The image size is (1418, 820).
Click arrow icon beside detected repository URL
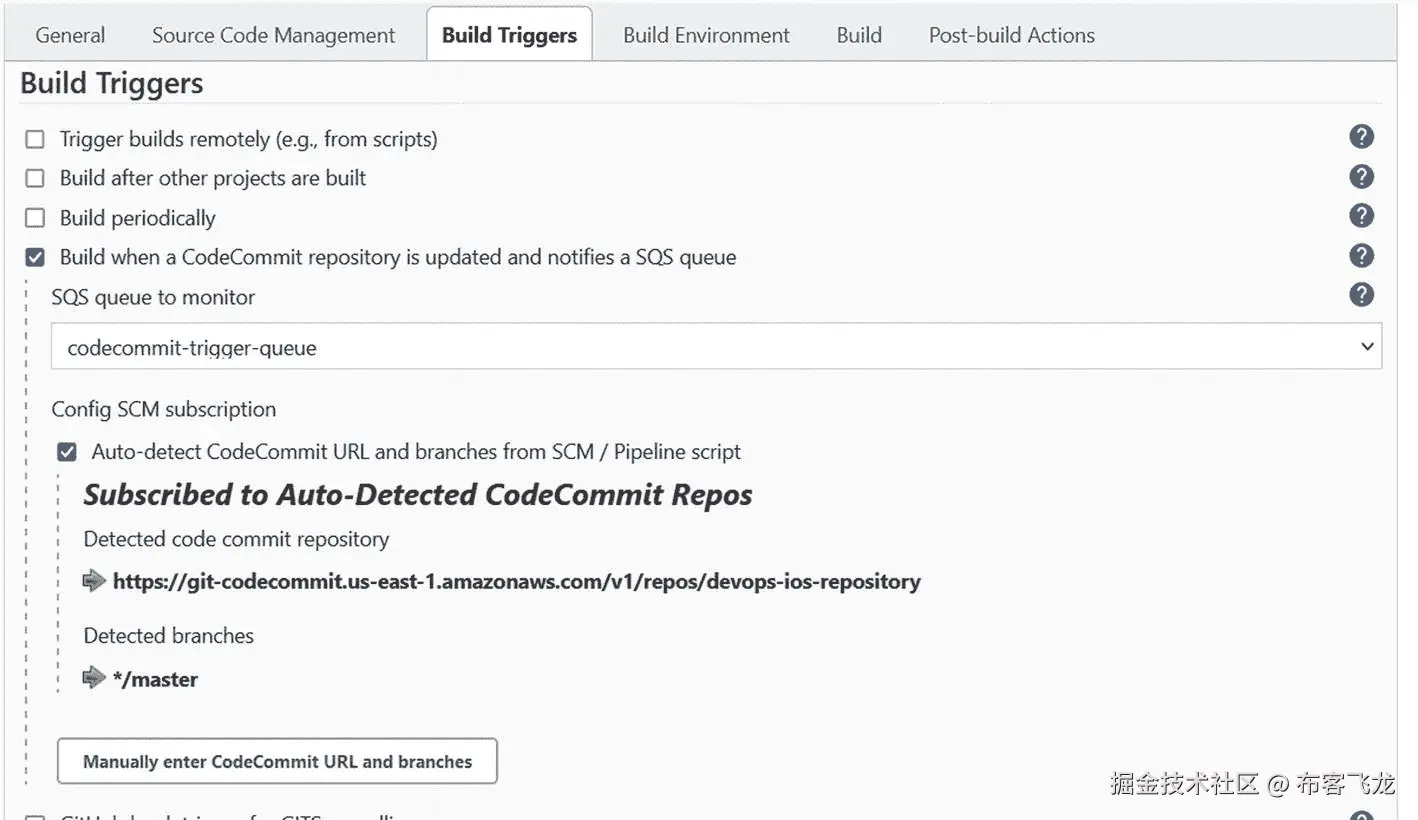(x=95, y=581)
